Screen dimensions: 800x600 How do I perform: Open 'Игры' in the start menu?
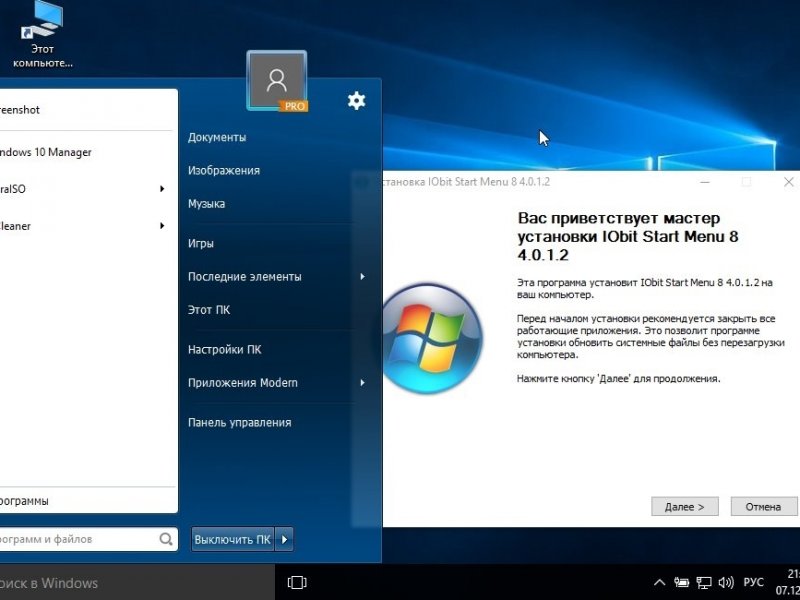201,243
